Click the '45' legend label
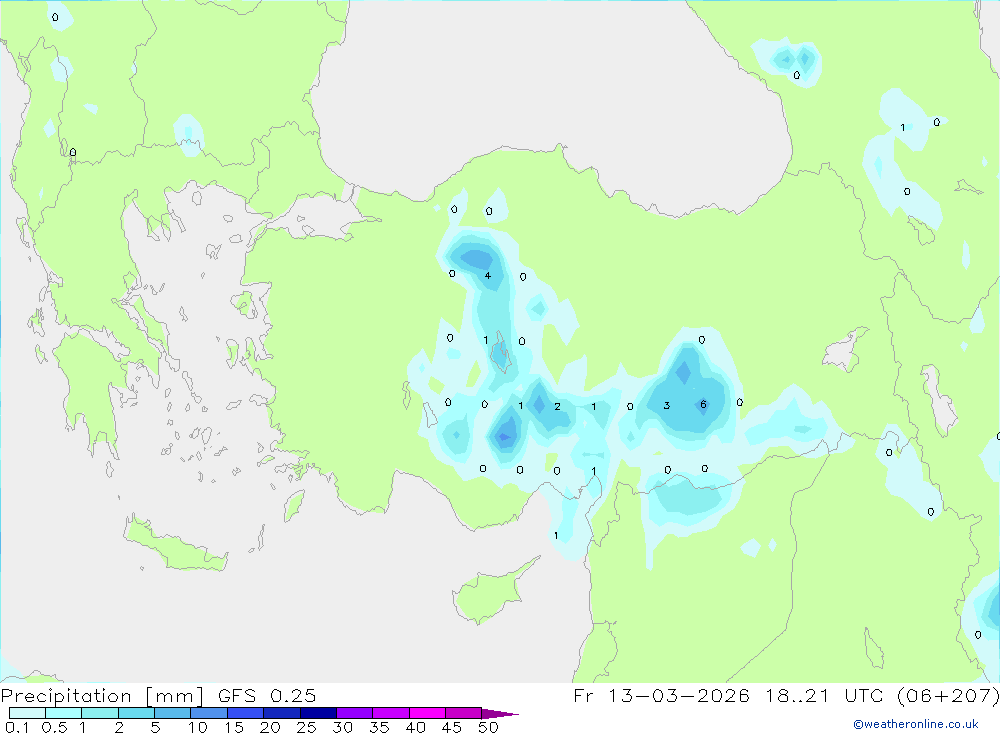Screen dimensions: 1000x733 click(x=452, y=727)
